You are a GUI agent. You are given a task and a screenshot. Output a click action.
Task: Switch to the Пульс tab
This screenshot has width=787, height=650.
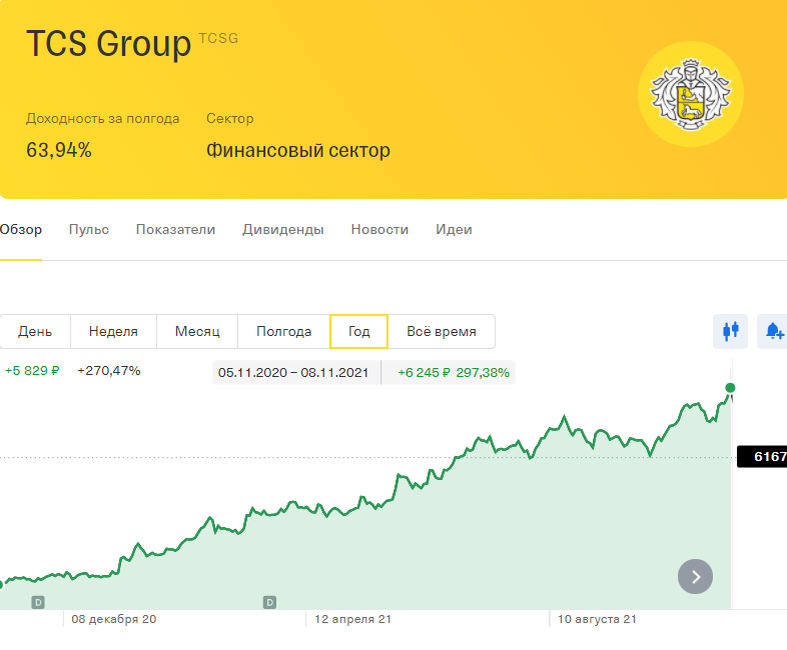[x=89, y=229]
